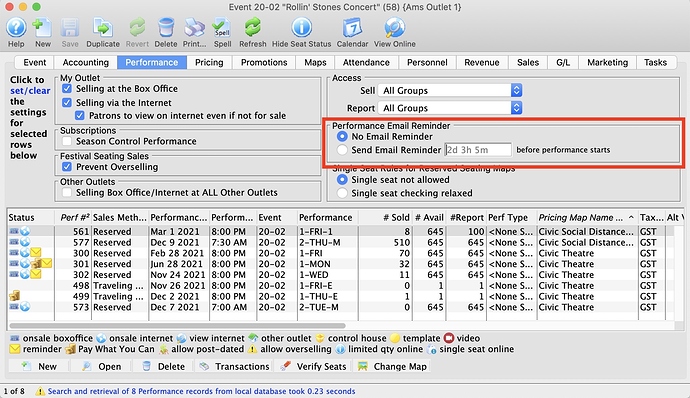The height and width of the screenshot is (398, 690).
Task: Click reminder envelope icon in row 300
Action: (x=36, y=253)
